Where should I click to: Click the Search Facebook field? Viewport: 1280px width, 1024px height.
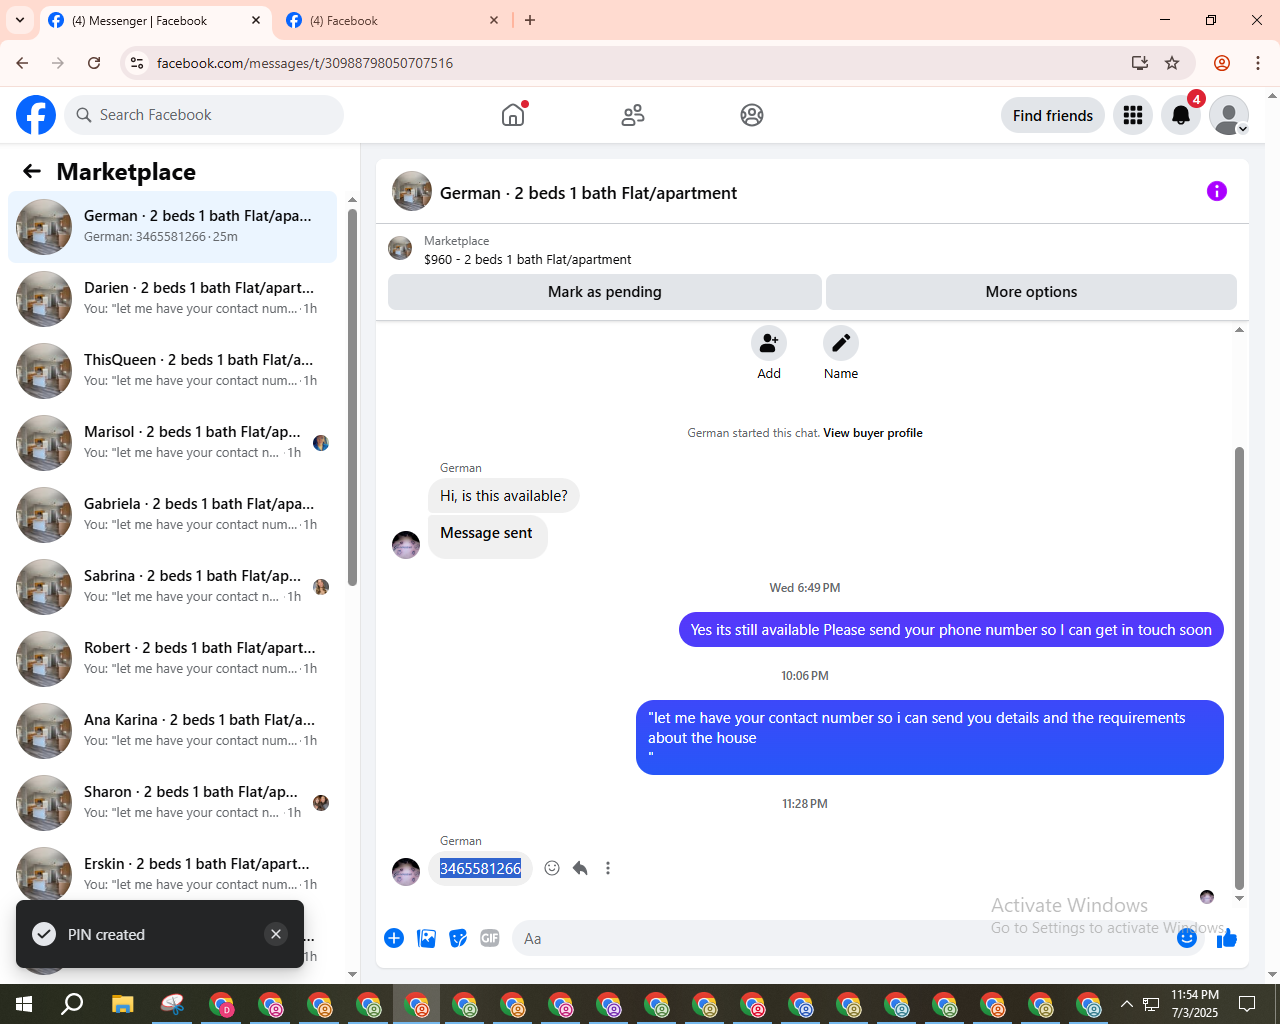click(x=204, y=115)
